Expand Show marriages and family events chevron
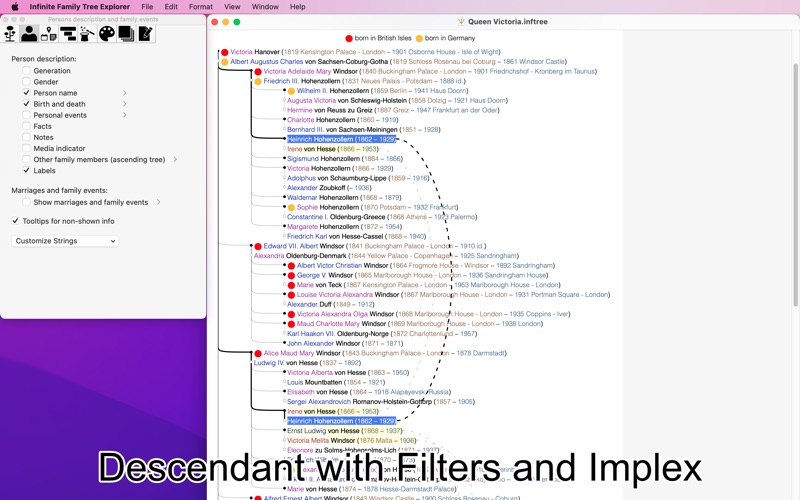 click(x=158, y=202)
